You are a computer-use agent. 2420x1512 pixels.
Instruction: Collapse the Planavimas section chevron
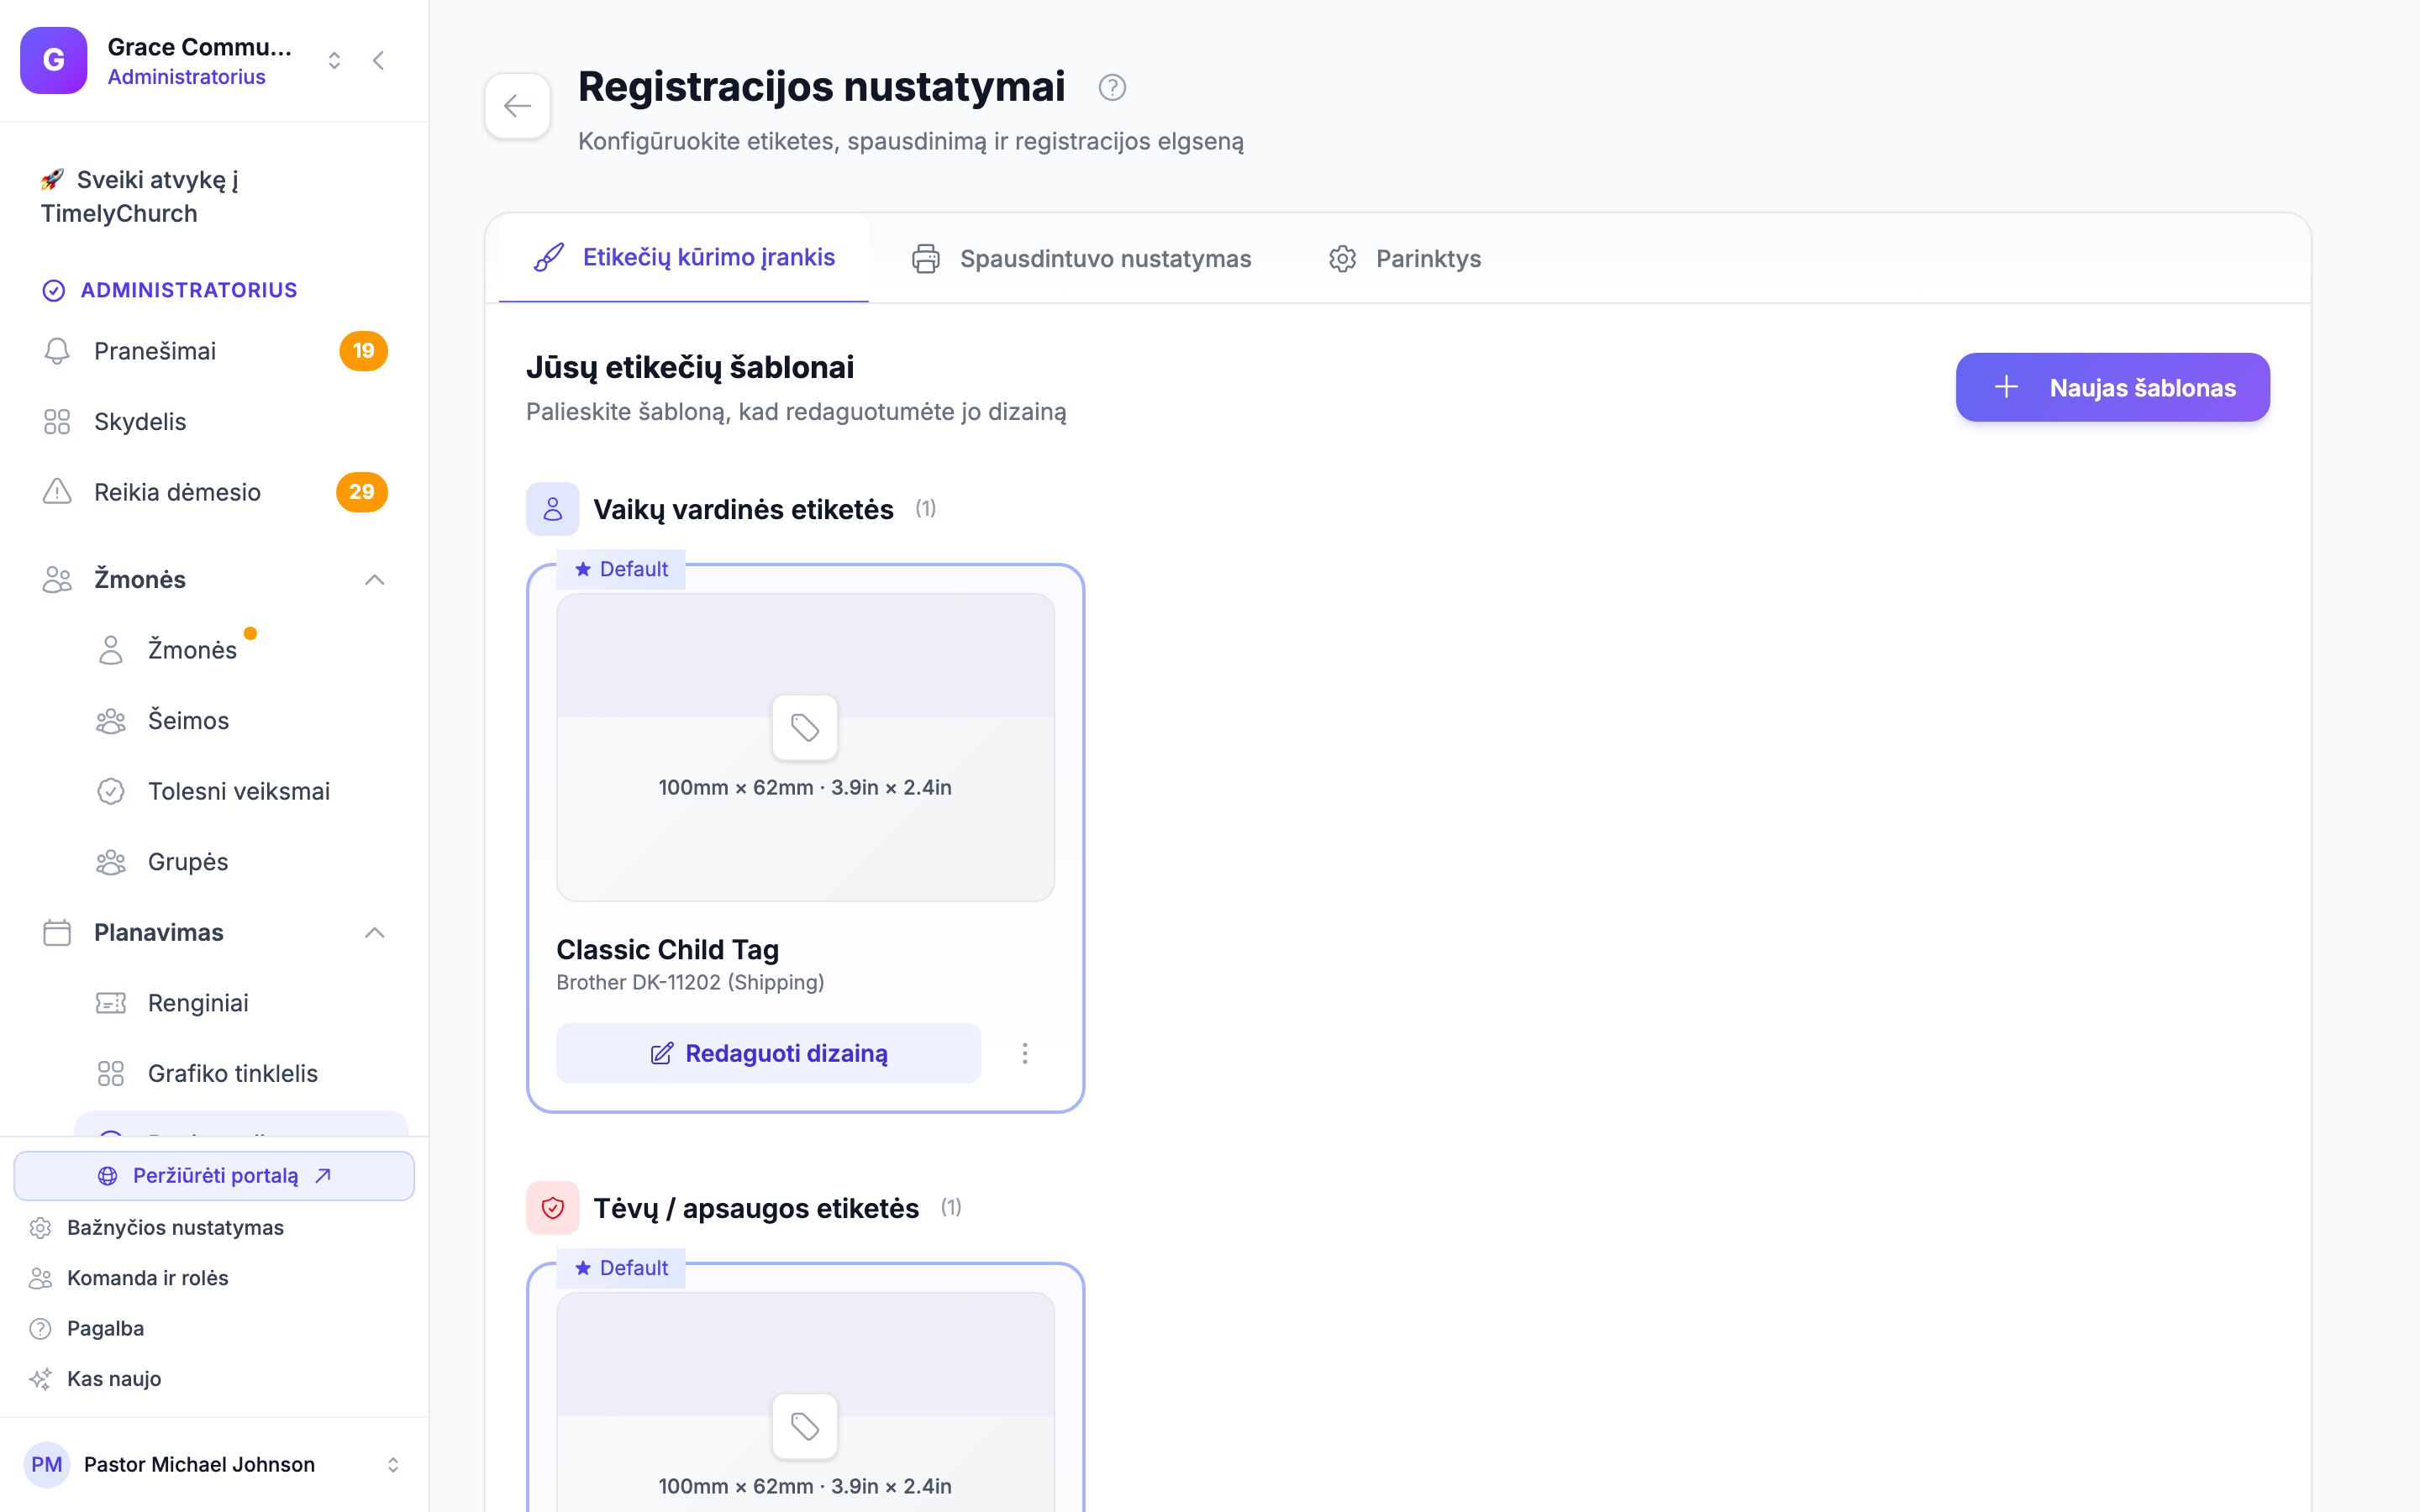375,933
